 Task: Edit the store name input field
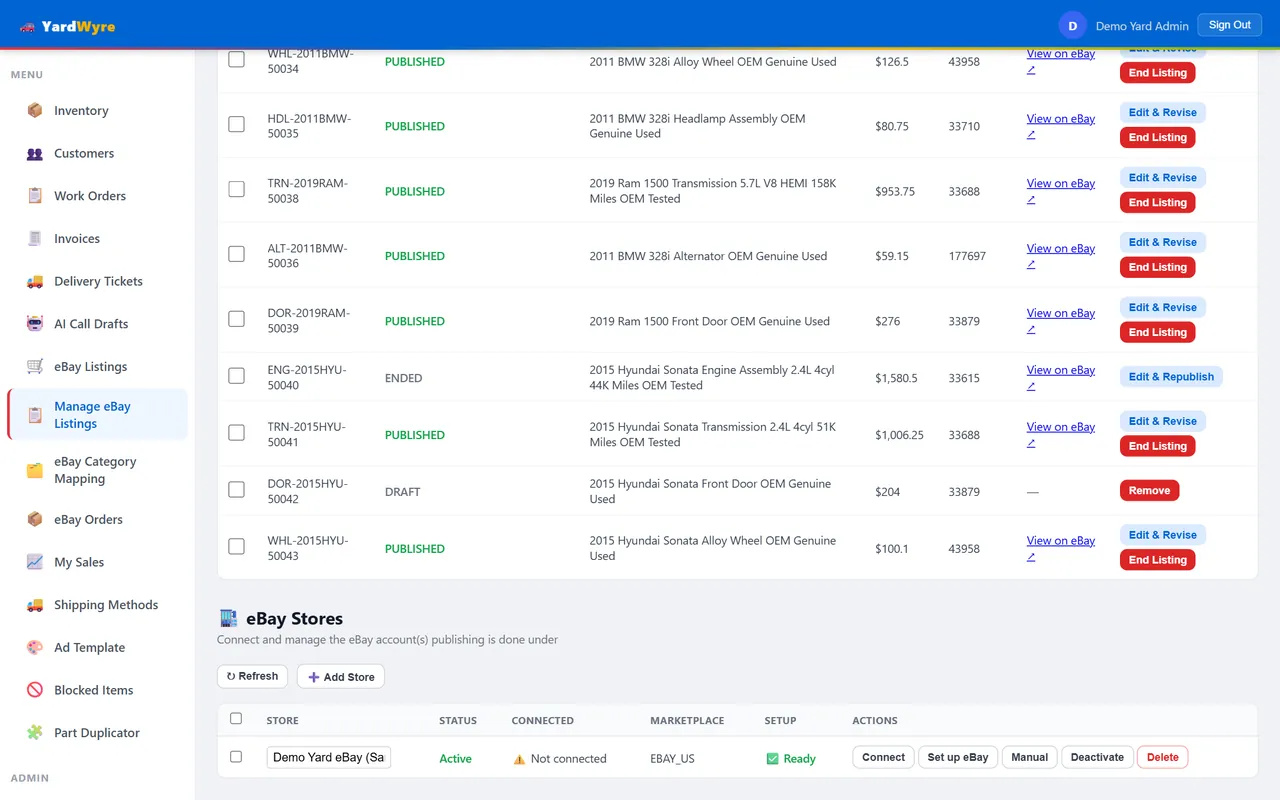click(328, 757)
